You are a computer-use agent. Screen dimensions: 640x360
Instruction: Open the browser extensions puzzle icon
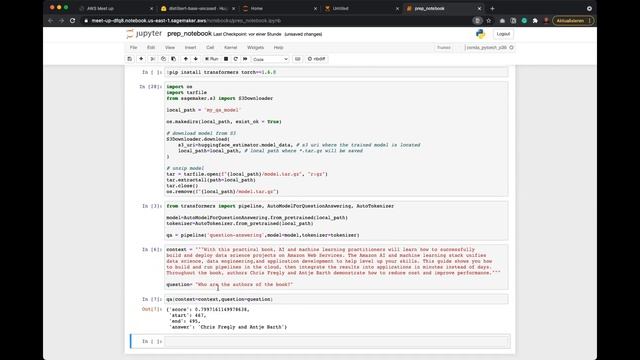coord(535,20)
